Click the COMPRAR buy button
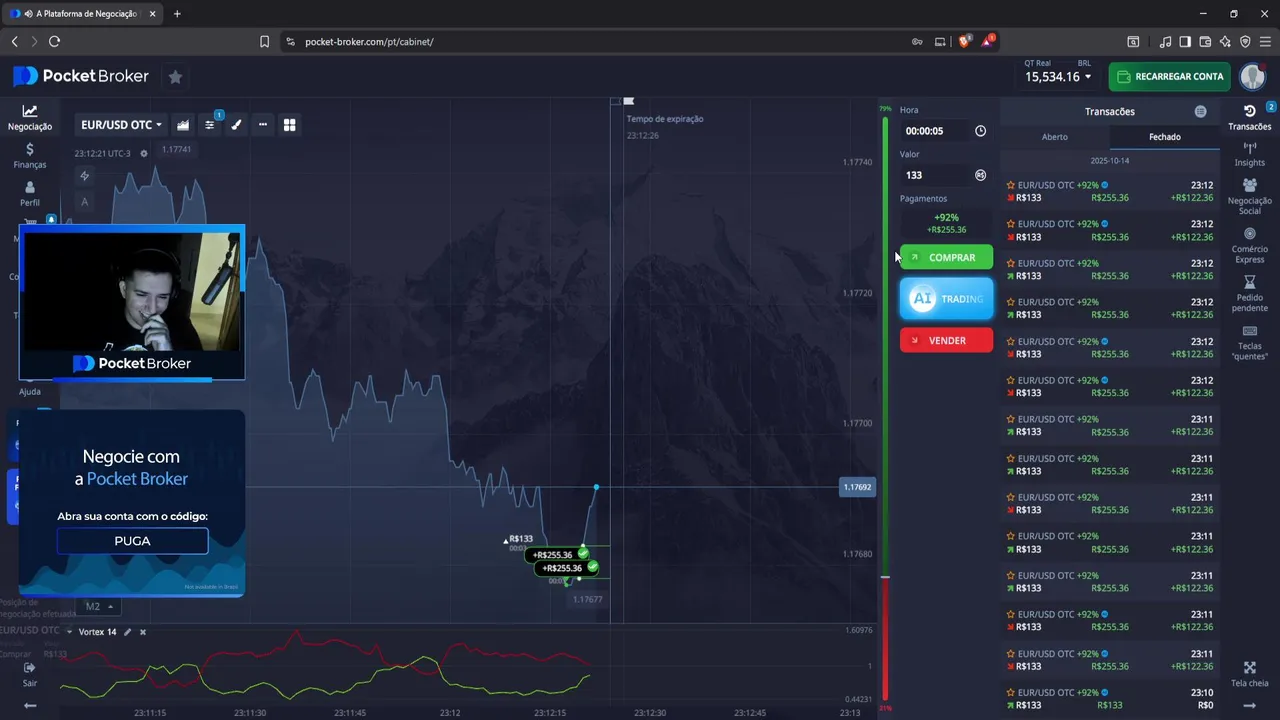Image resolution: width=1280 pixels, height=720 pixels. pos(946,257)
